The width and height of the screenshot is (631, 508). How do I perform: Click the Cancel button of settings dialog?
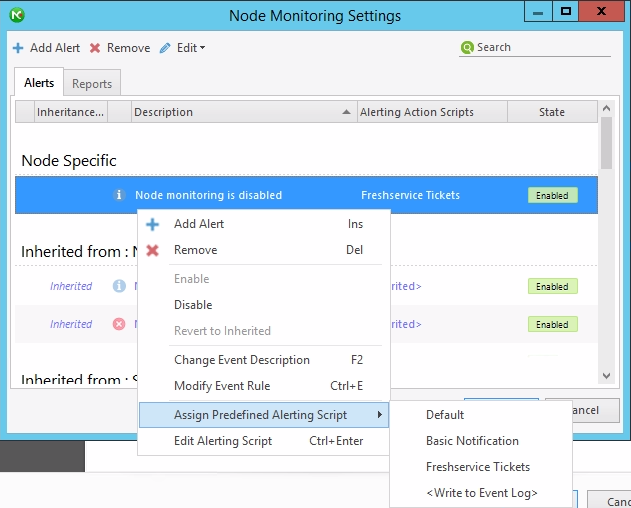595,410
